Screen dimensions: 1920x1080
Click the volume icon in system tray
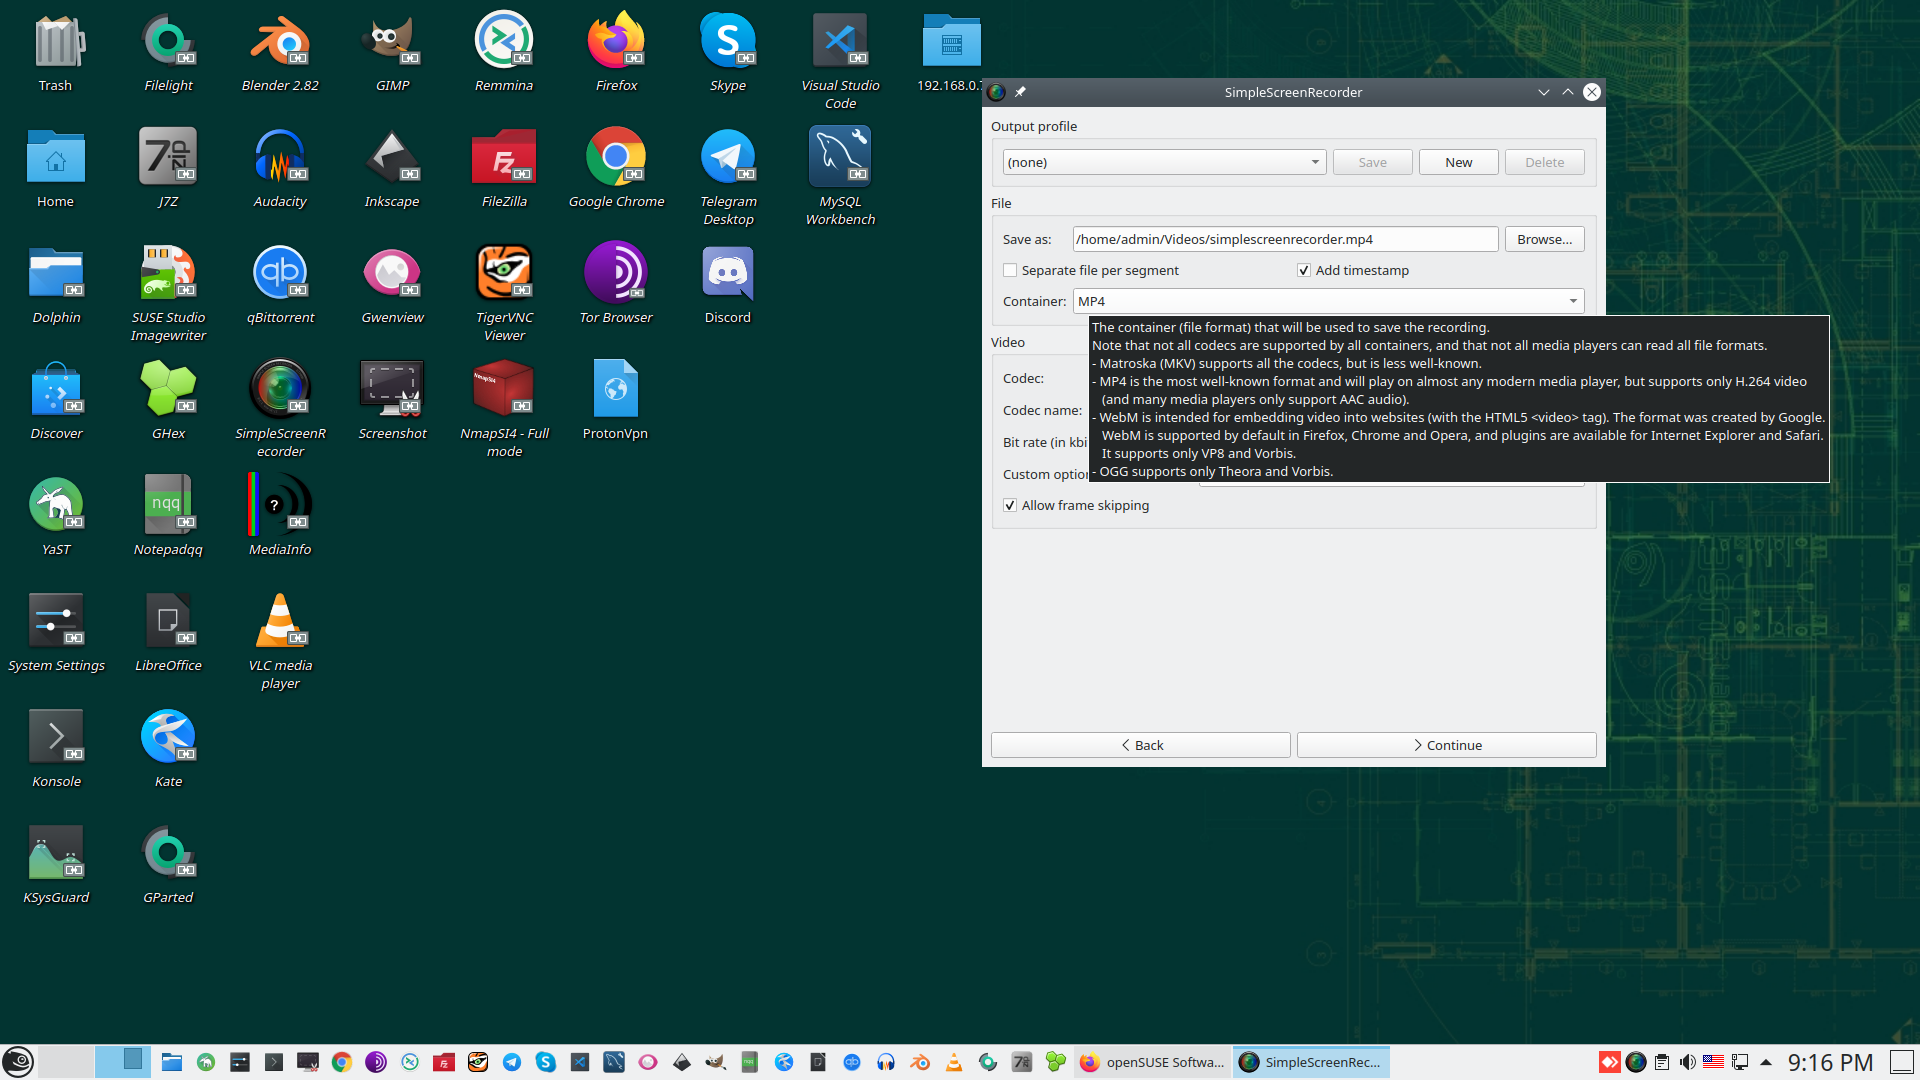(1687, 1062)
